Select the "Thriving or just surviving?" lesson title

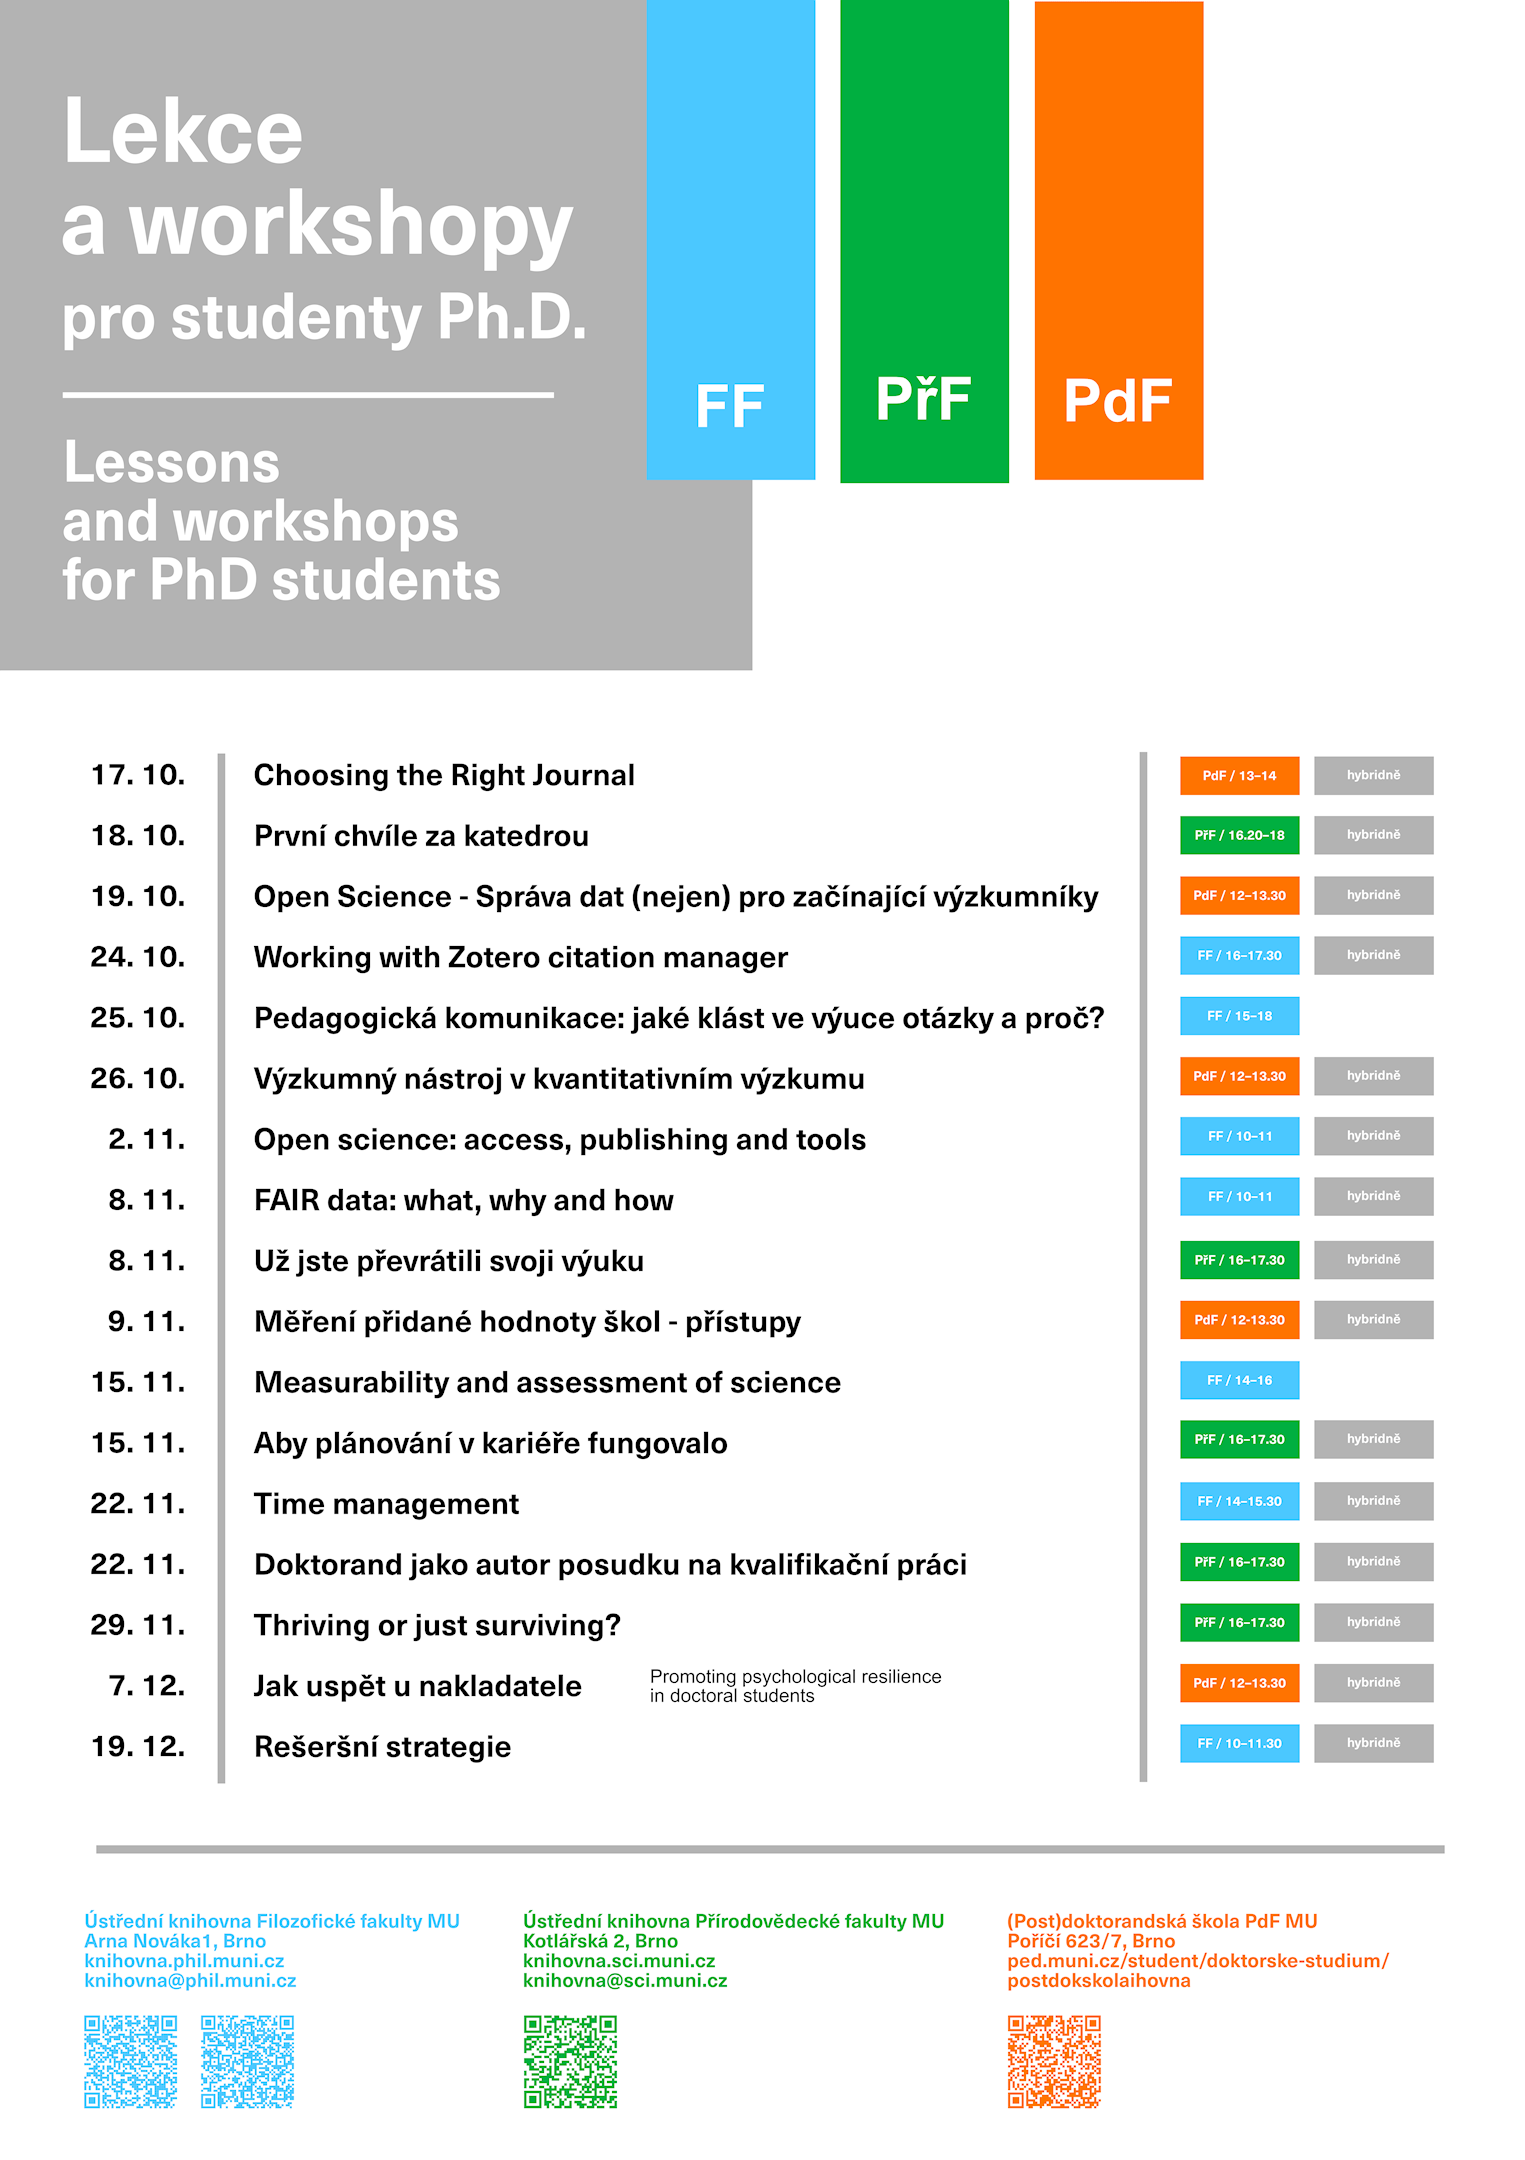point(437,1626)
